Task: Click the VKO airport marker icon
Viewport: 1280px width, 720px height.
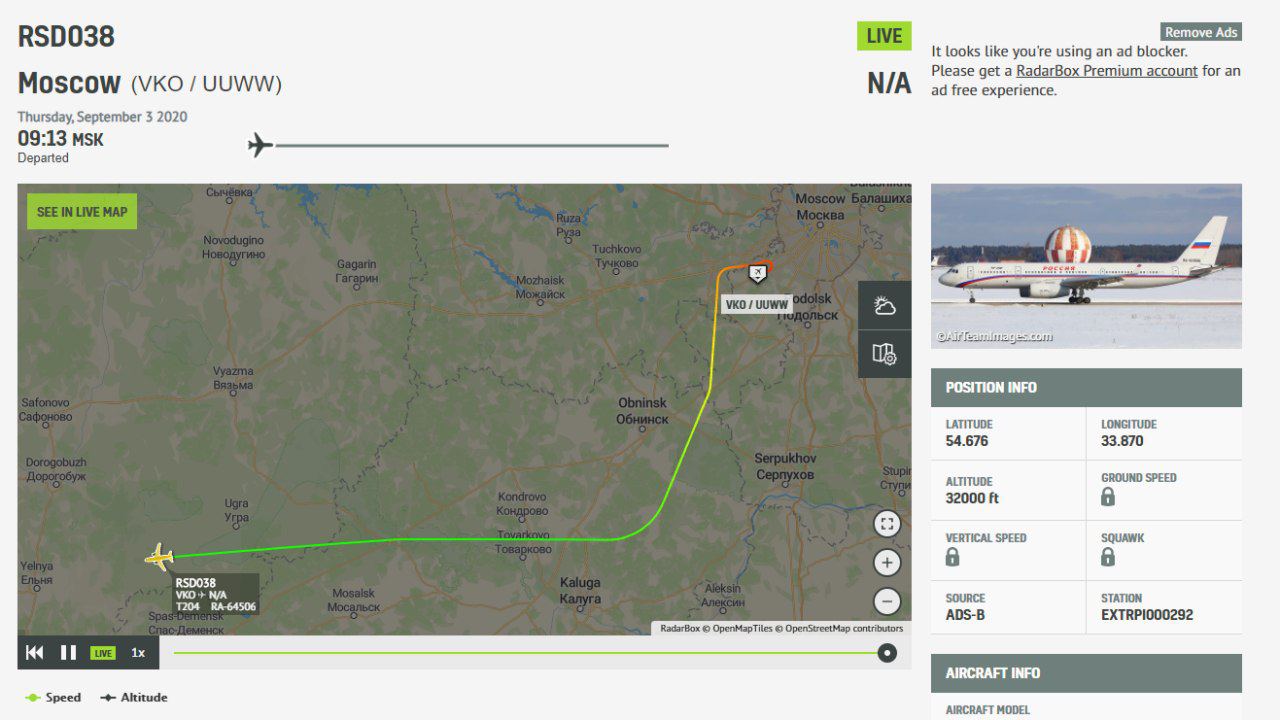Action: pos(757,273)
